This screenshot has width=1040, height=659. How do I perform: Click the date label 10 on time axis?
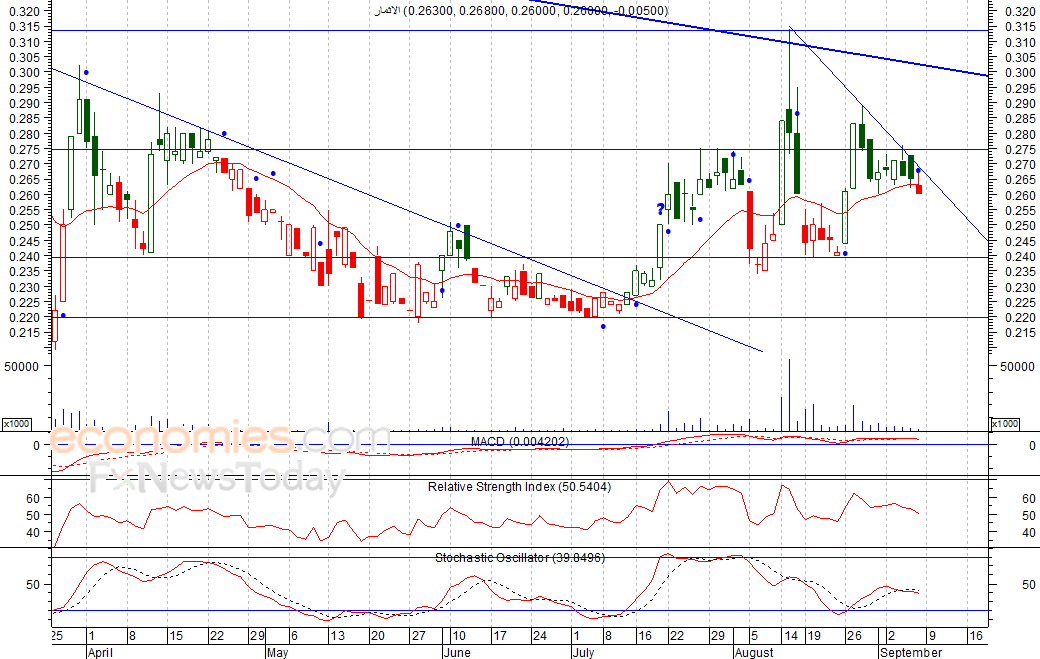pyautogui.click(x=459, y=636)
